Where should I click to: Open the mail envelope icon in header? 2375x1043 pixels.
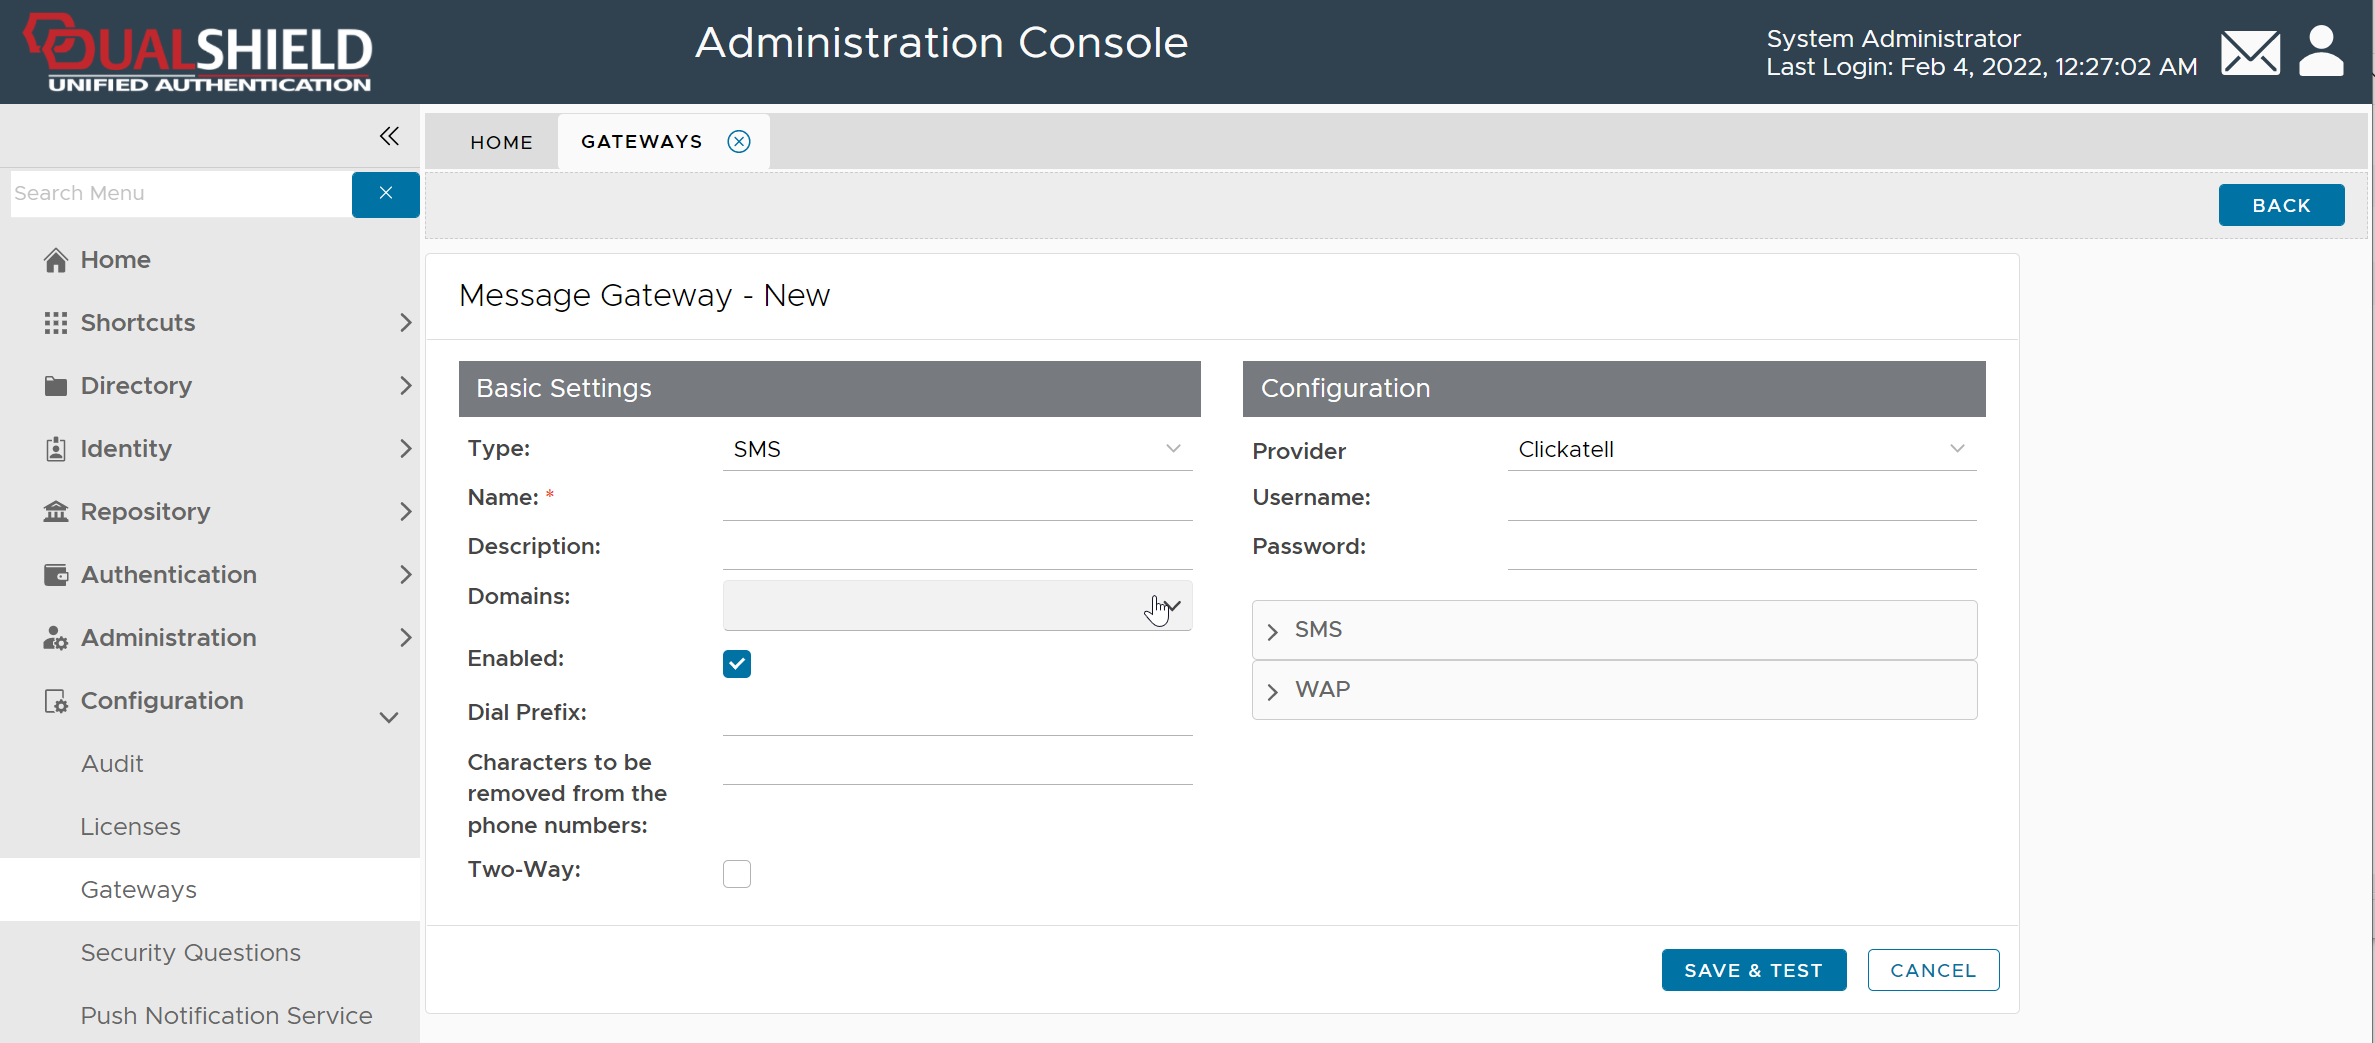(2250, 53)
